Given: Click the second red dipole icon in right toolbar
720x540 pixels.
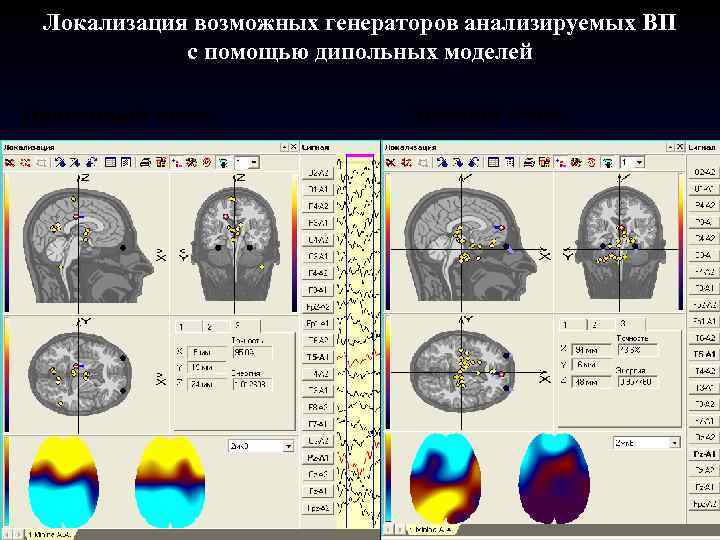Looking at the screenshot, I should point(406,163).
